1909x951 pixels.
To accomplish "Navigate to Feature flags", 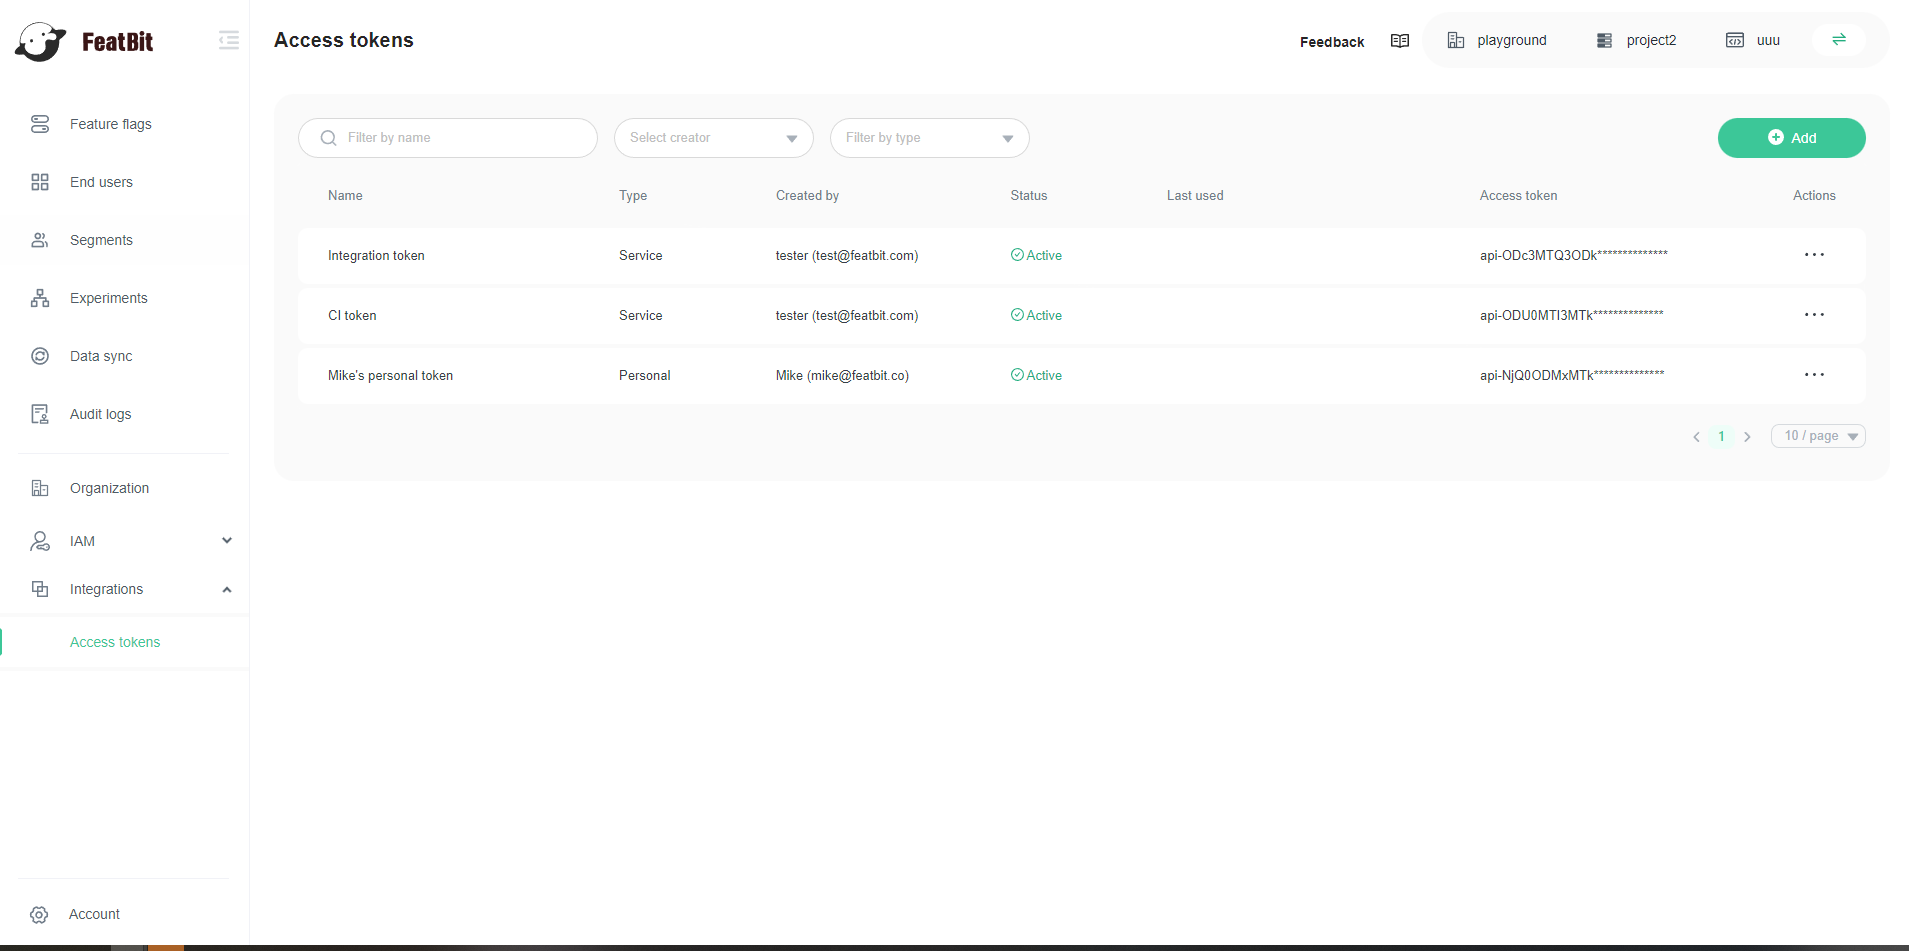I will (110, 124).
